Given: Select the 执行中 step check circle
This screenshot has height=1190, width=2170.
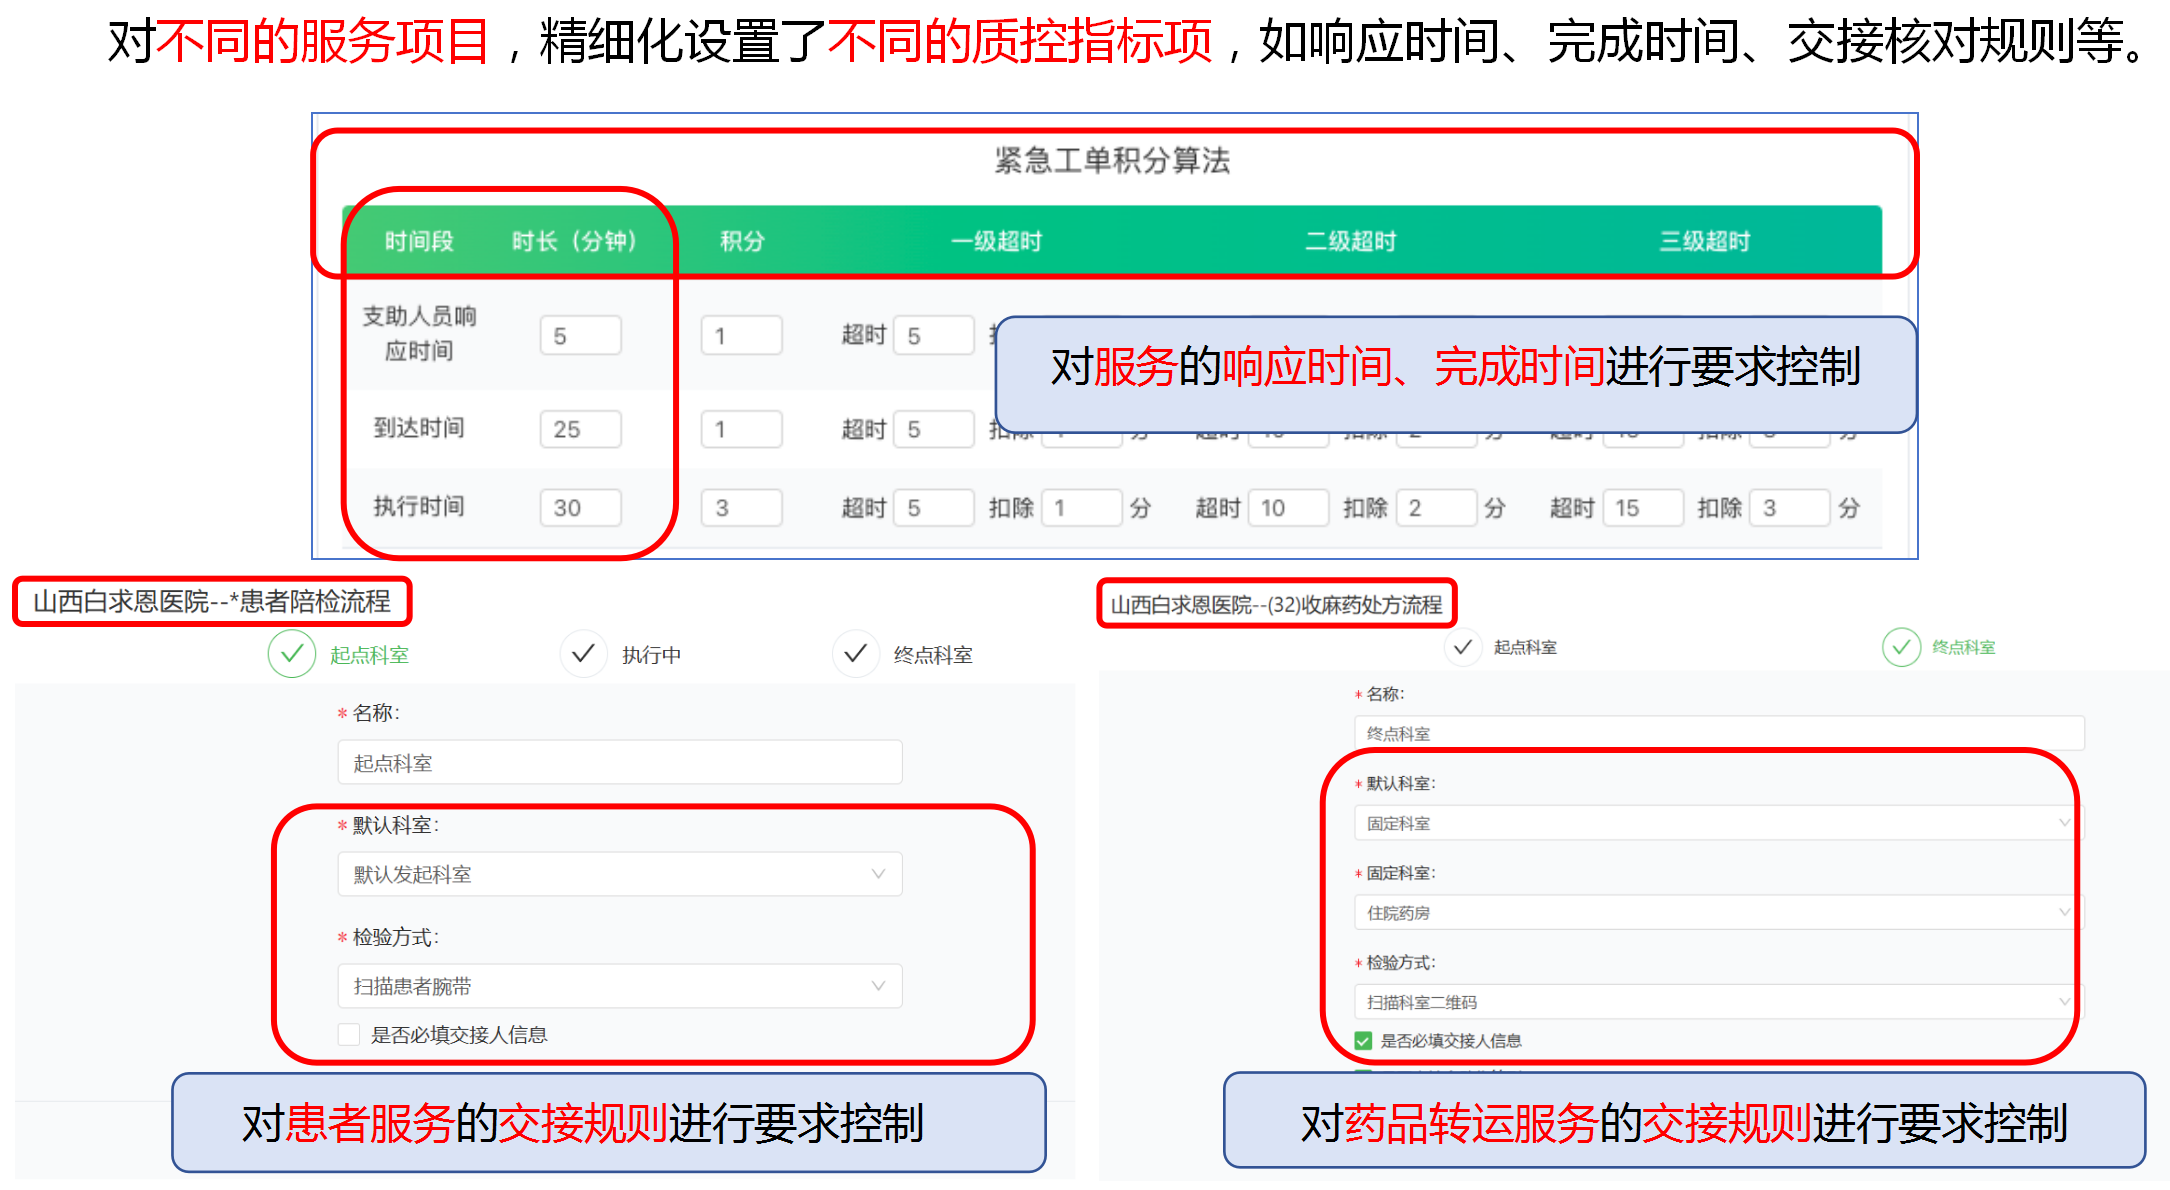Looking at the screenshot, I should (584, 654).
